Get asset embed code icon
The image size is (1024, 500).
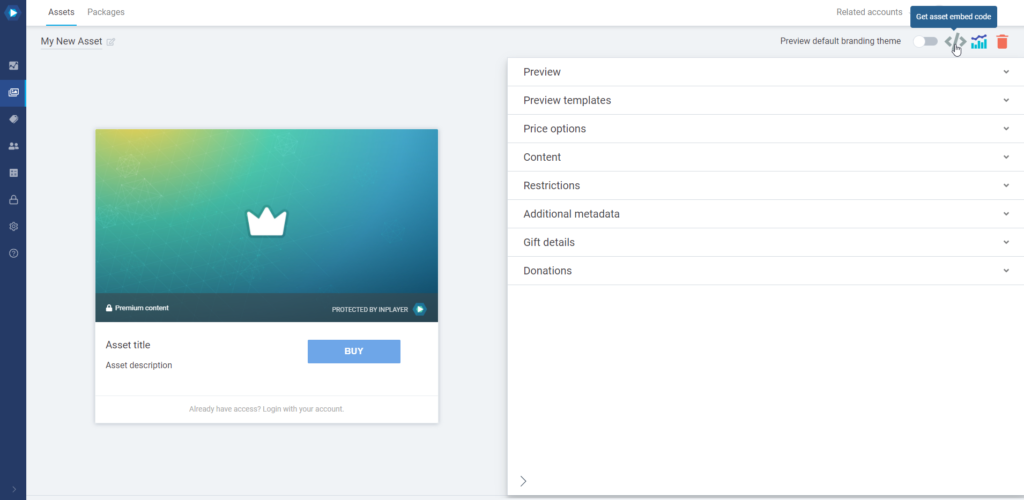pos(955,42)
